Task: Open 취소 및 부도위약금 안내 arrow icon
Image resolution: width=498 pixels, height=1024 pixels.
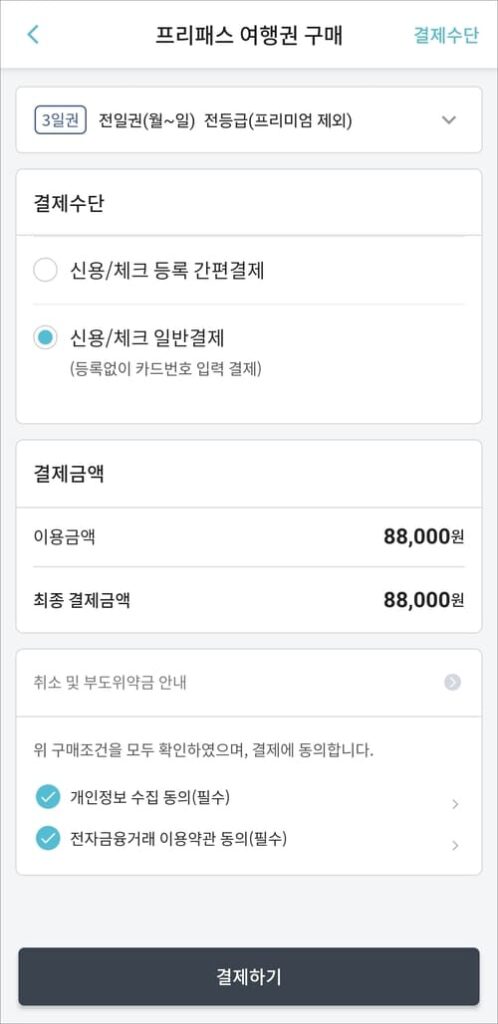Action: pyautogui.click(x=452, y=682)
